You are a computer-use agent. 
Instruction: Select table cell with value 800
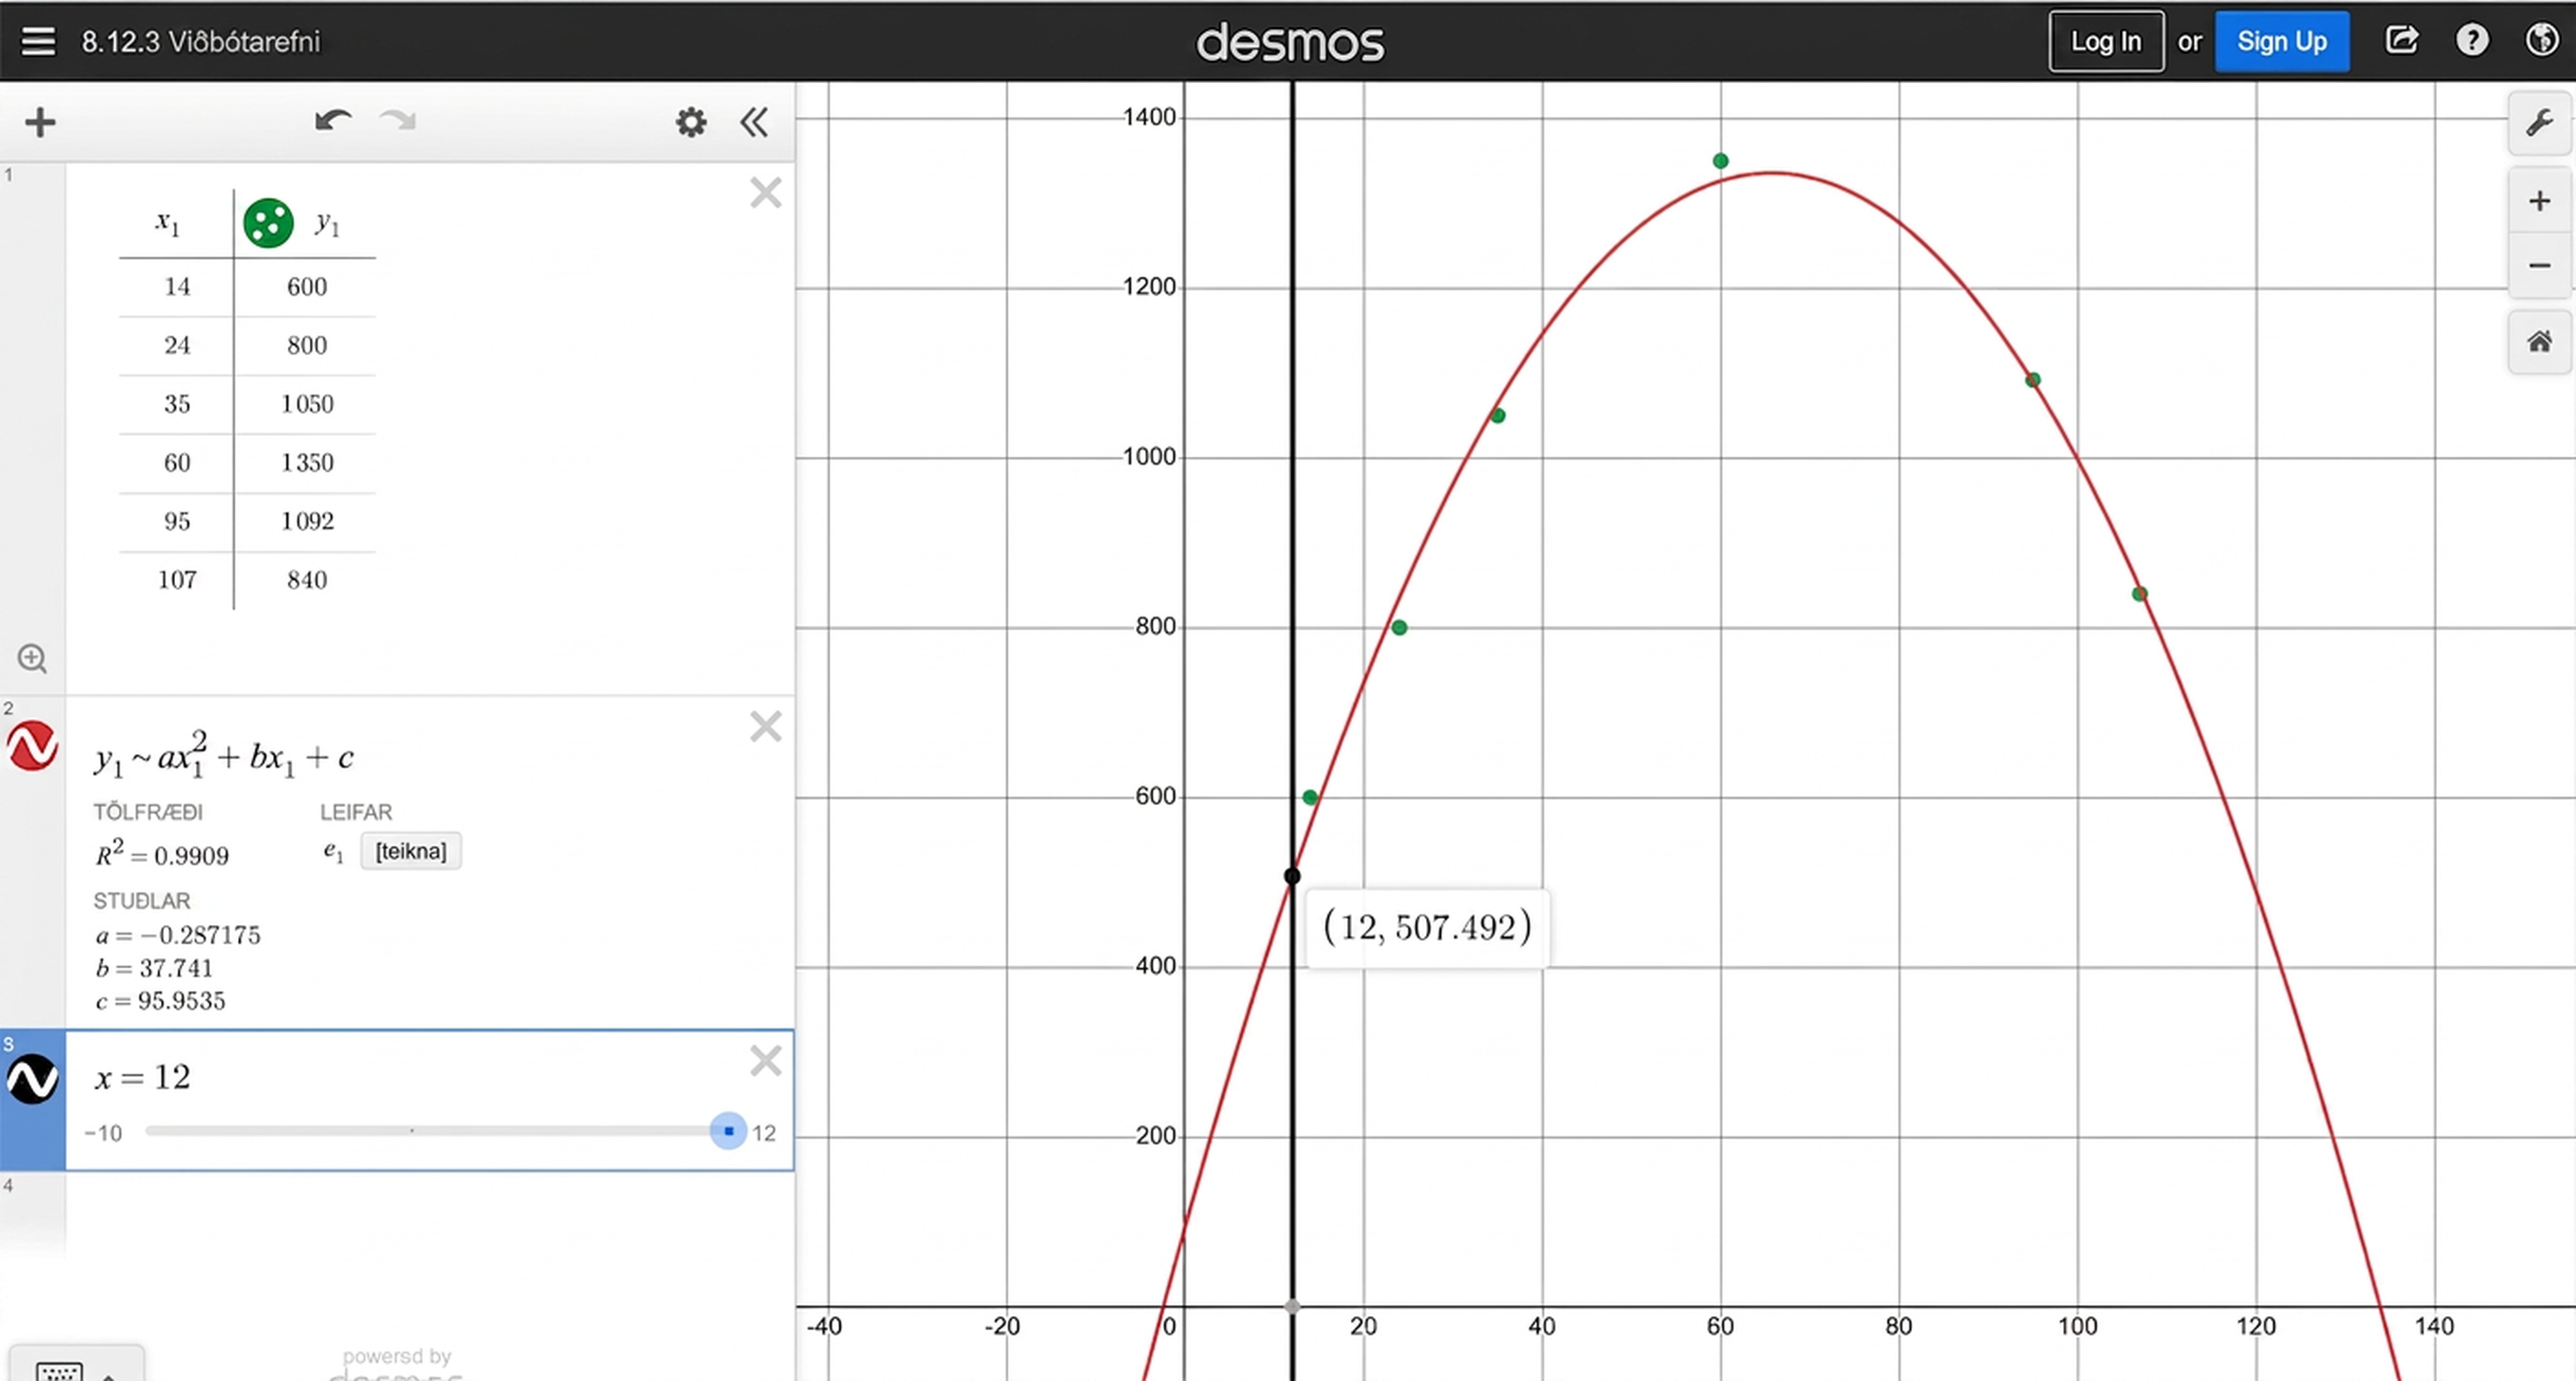pyautogui.click(x=306, y=346)
